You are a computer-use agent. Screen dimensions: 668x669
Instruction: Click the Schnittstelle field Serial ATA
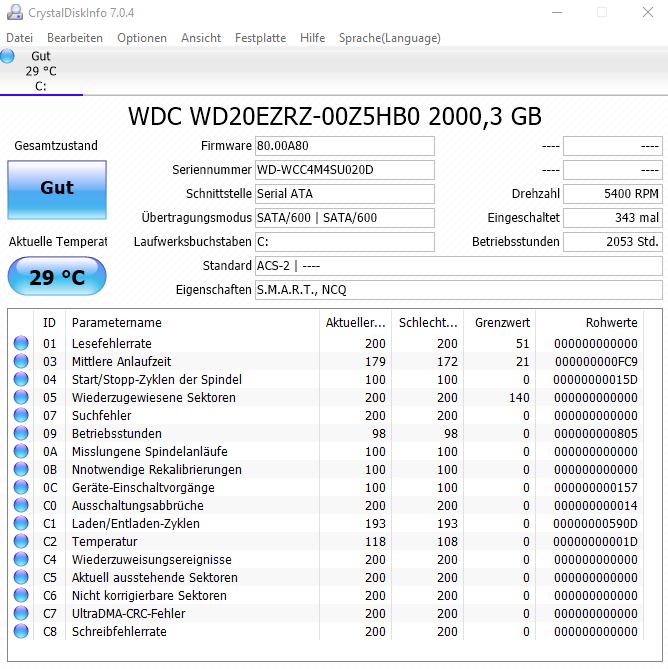click(x=345, y=194)
